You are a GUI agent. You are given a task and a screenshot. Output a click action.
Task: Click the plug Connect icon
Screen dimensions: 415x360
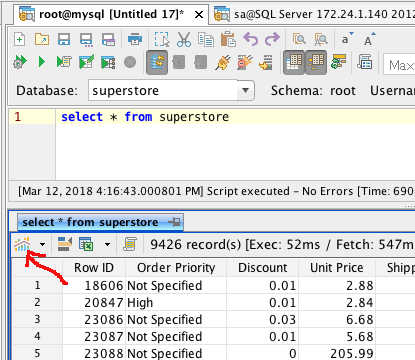tap(223, 62)
